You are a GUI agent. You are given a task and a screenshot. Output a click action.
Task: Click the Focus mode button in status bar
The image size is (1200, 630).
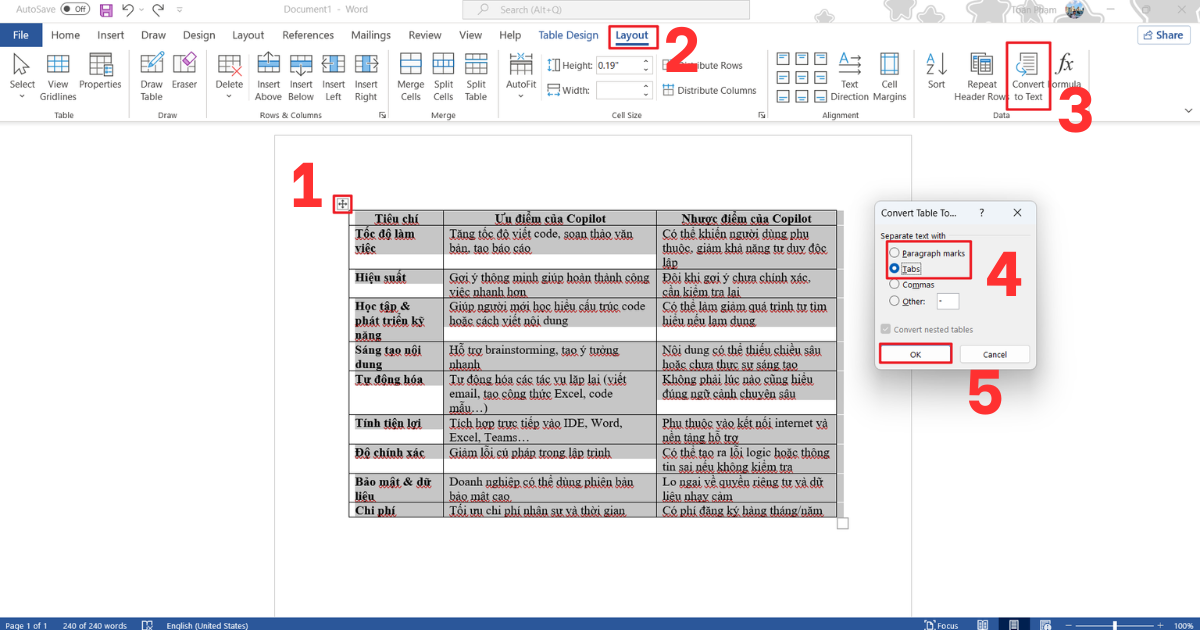pos(941,625)
